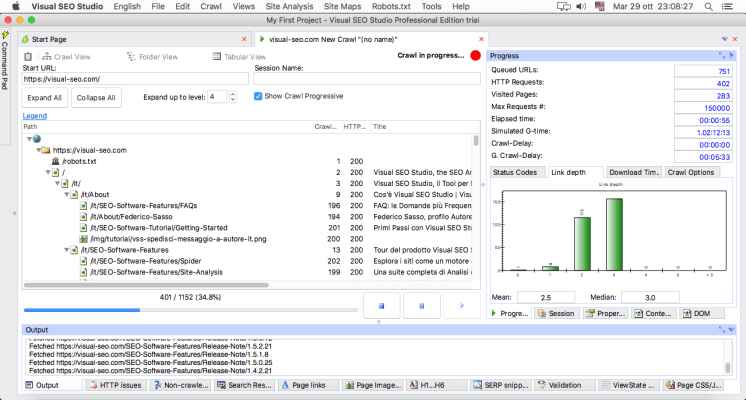The height and width of the screenshot is (400, 746).
Task: Collapse the https://visual-seo.com root node
Action: tap(40, 150)
